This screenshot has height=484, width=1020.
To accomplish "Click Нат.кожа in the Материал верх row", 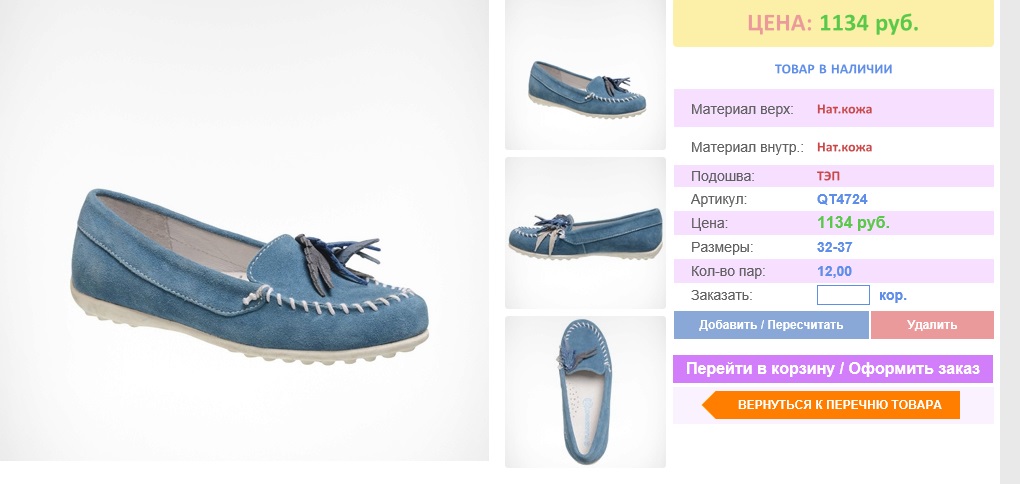I will (x=844, y=109).
